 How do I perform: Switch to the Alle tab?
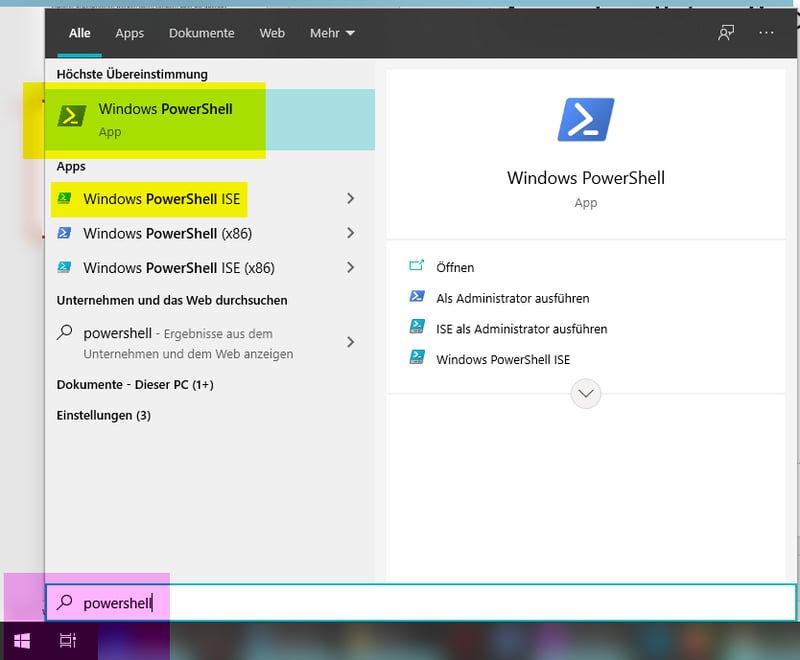80,33
